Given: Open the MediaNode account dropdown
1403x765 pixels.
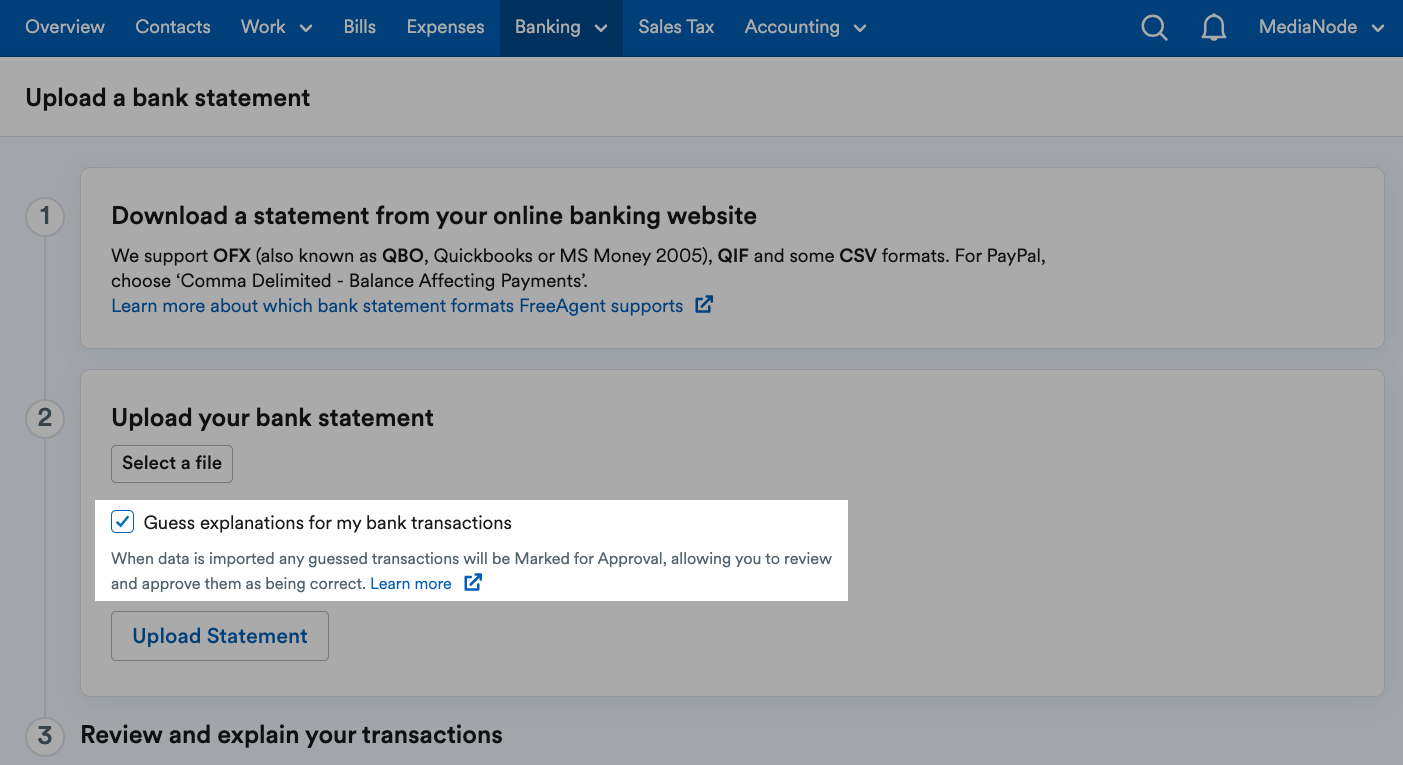Looking at the screenshot, I should point(1321,28).
